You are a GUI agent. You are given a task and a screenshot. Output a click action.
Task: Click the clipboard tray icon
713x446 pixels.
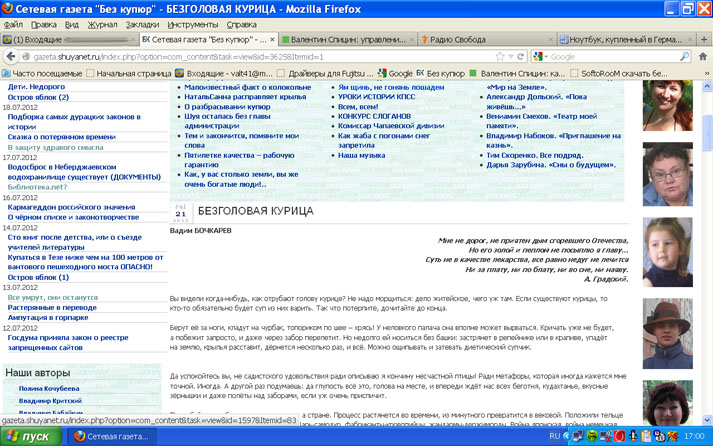pyautogui.click(x=646, y=436)
